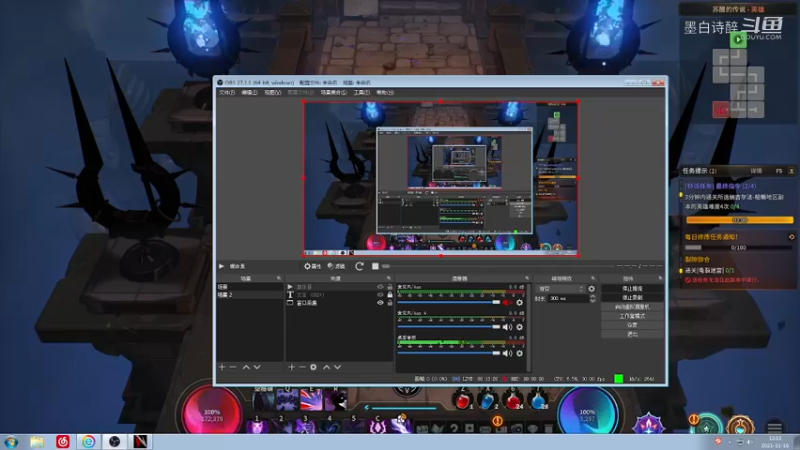The width and height of the screenshot is (800, 450).
Task: Click 停止推流 stop streaming button
Action: click(x=632, y=289)
